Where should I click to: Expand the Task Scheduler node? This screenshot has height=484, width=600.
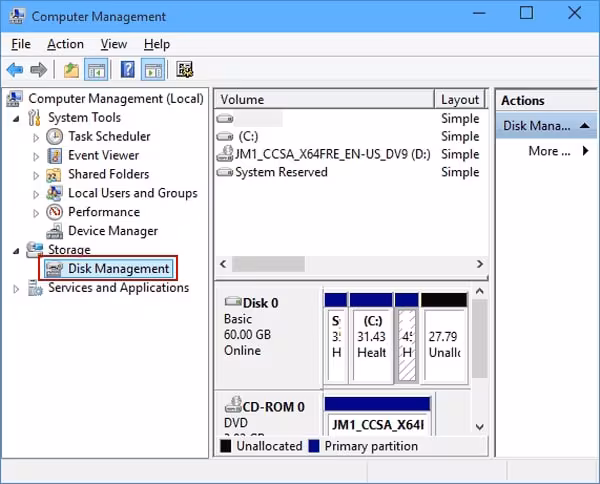(36, 137)
